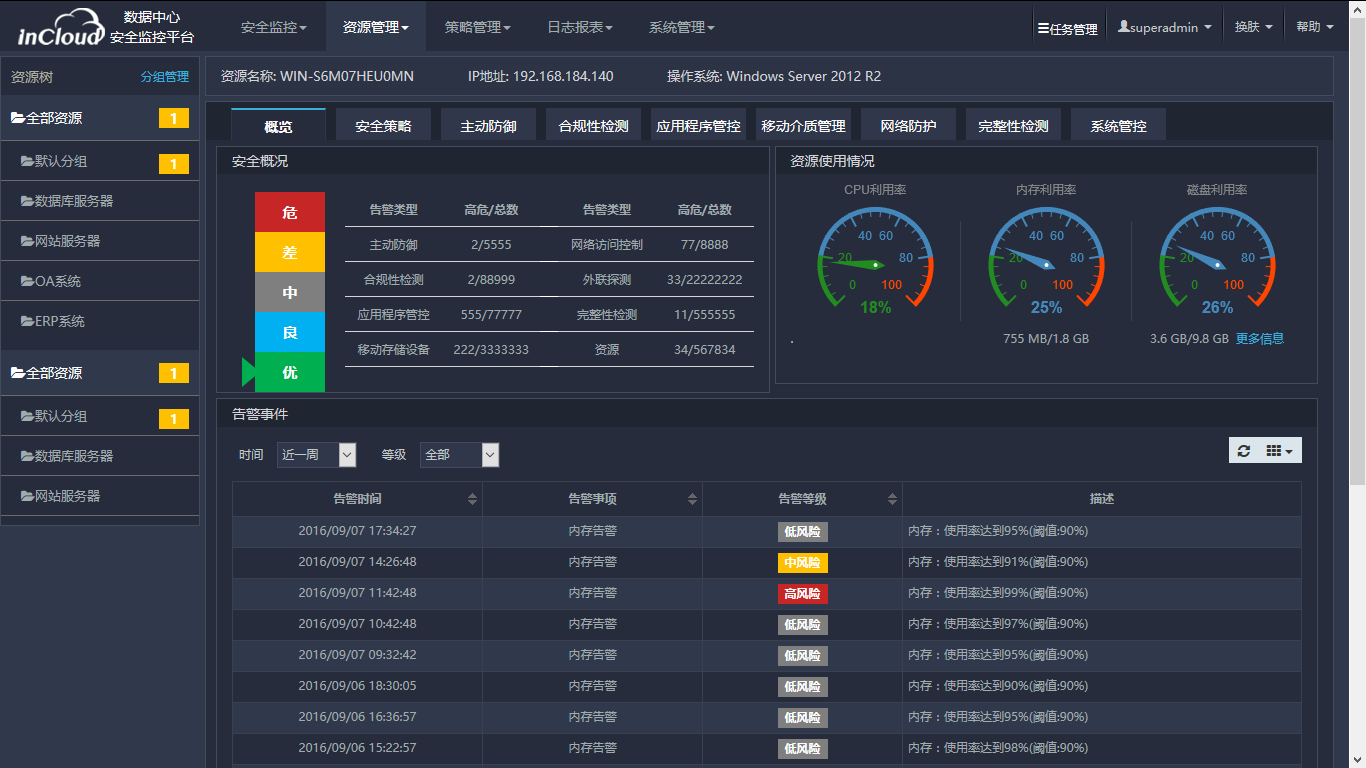Select the lower 默认分组 group

click(100, 416)
